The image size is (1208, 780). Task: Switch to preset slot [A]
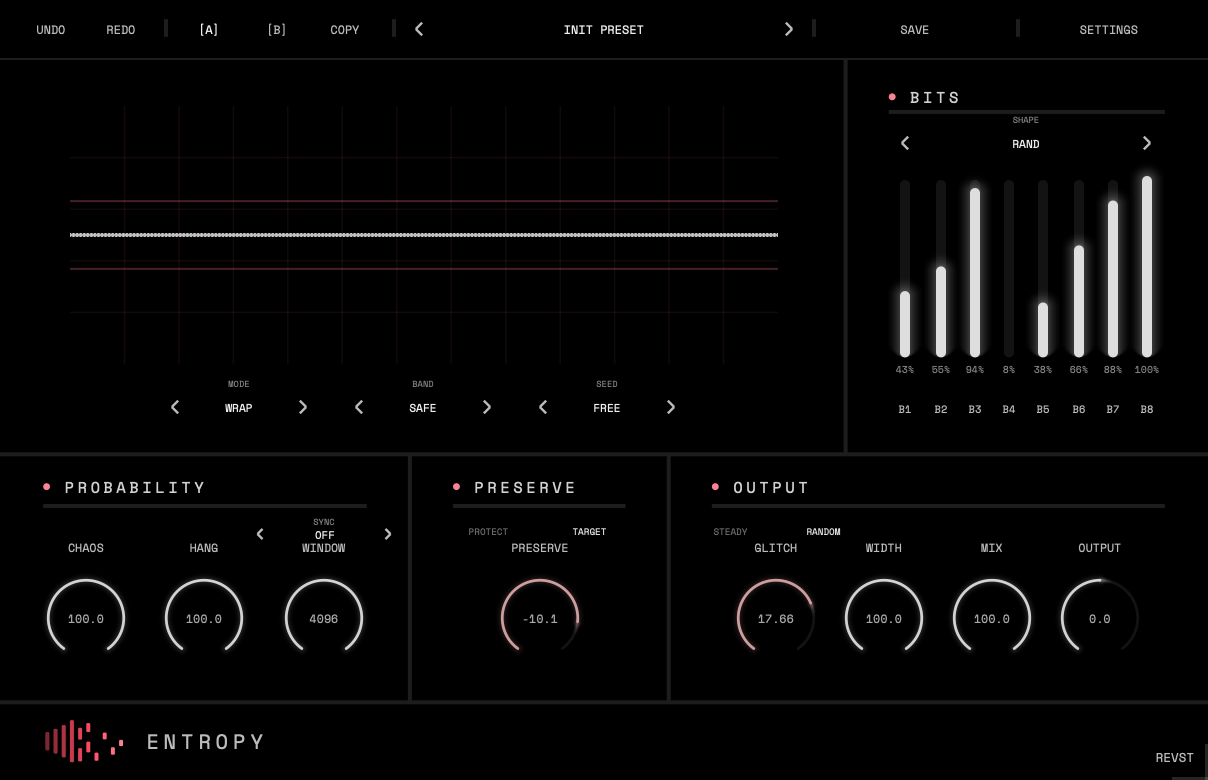click(x=209, y=30)
